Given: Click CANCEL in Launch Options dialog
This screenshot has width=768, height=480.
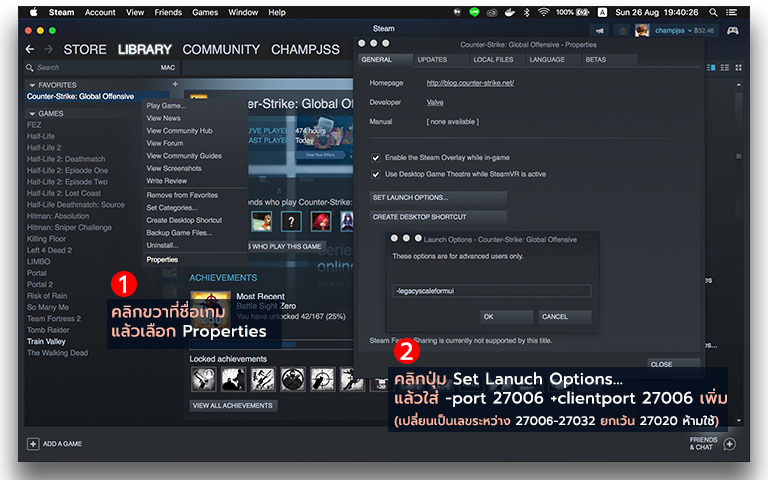Looking at the screenshot, I should click(565, 317).
